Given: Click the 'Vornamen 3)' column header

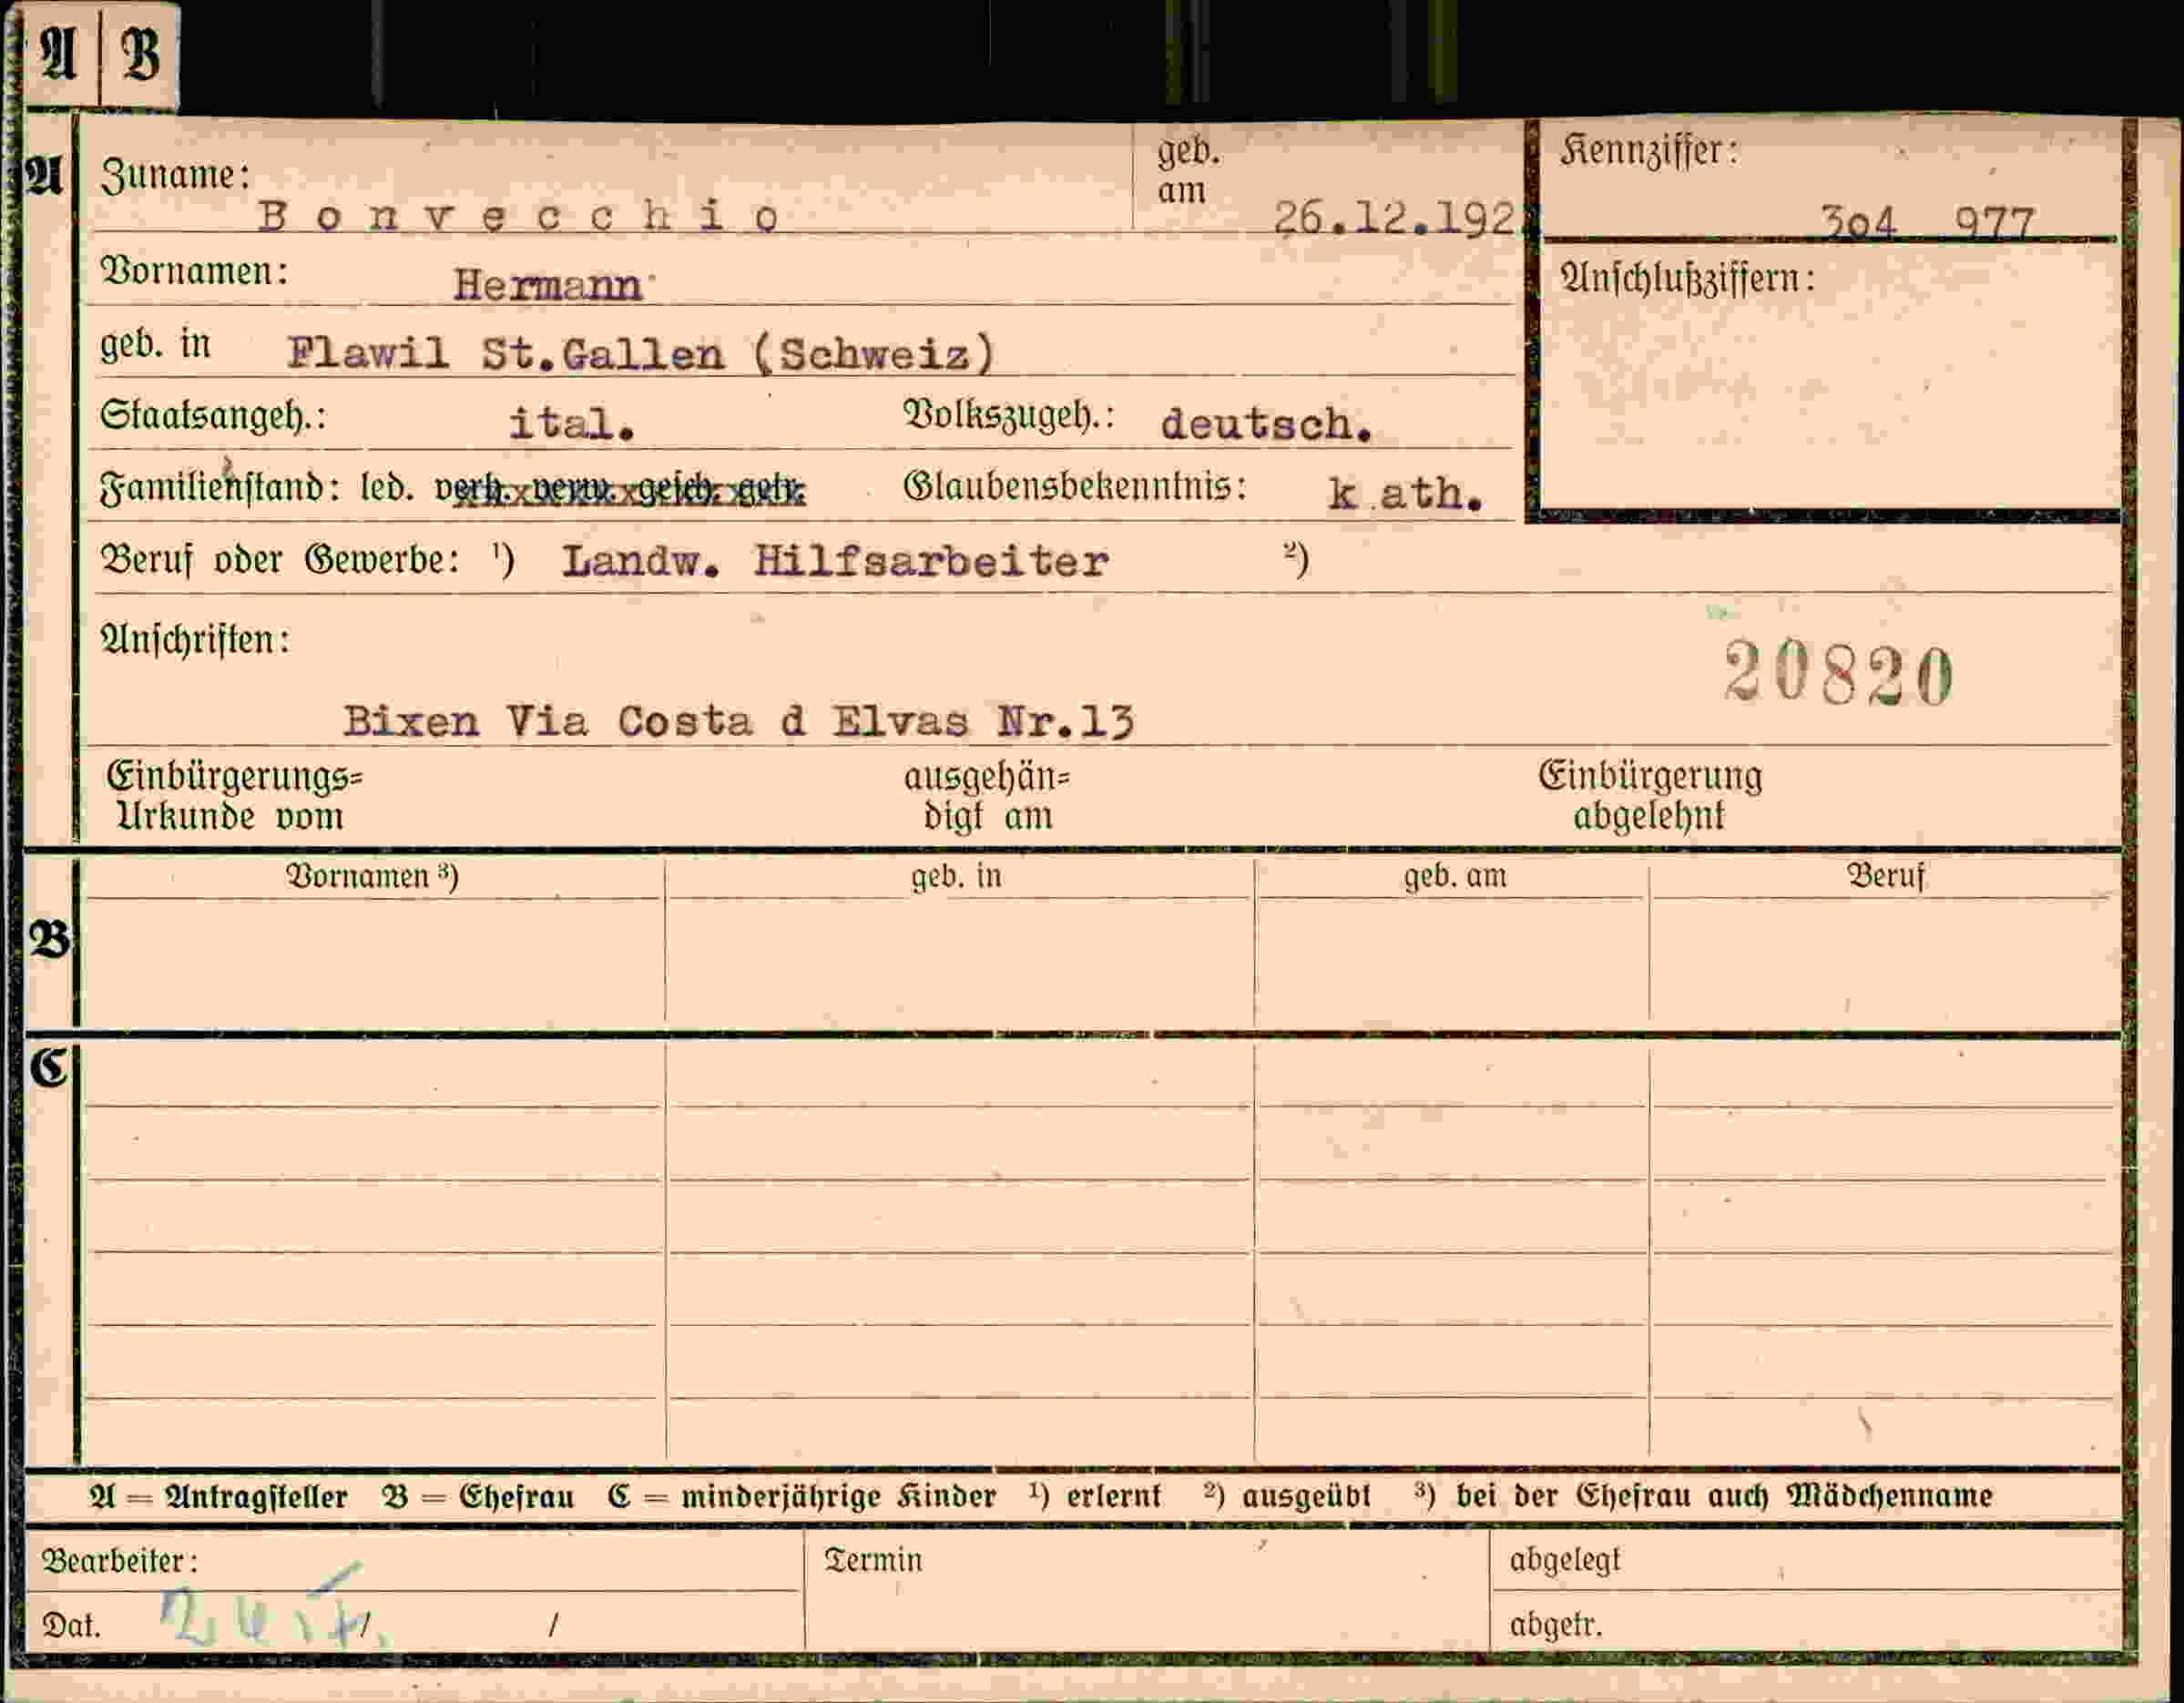Looking at the screenshot, I should pyautogui.click(x=372, y=876).
